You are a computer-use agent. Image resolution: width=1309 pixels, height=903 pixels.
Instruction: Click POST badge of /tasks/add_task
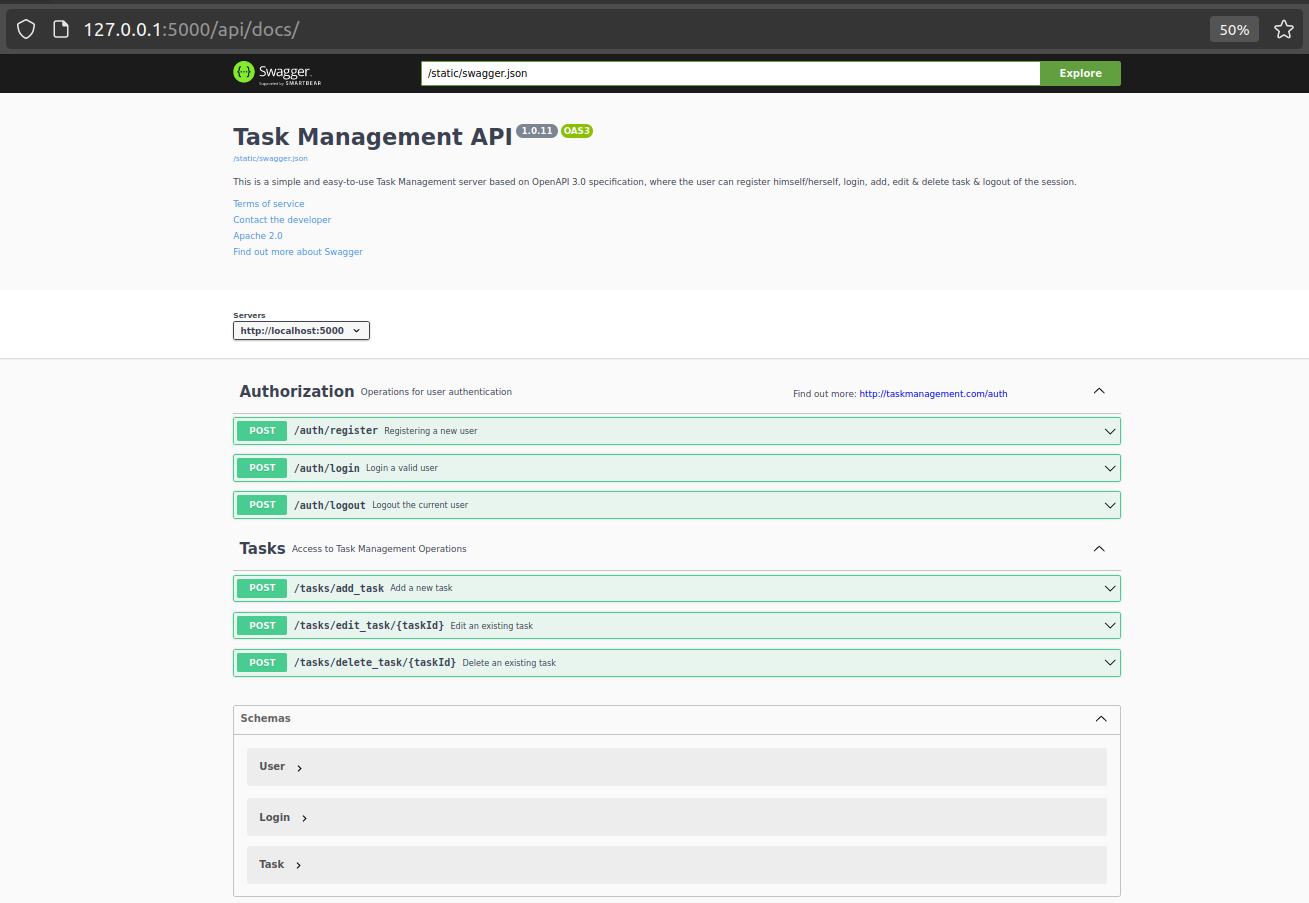262,588
